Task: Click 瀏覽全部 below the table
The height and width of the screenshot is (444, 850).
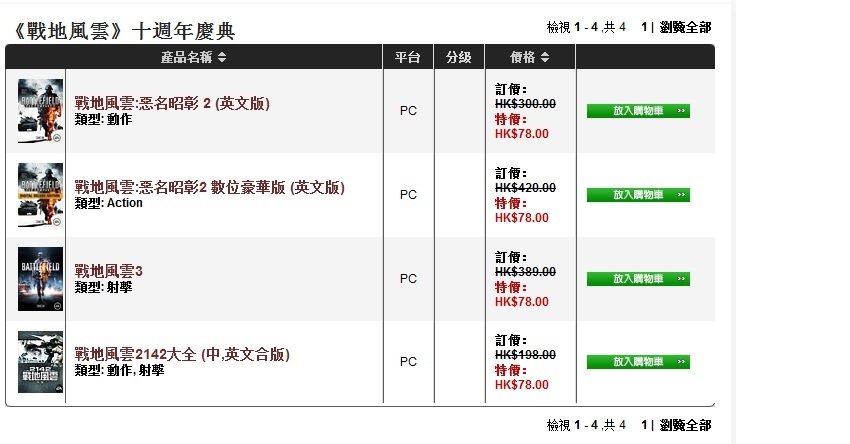Action: pos(685,425)
